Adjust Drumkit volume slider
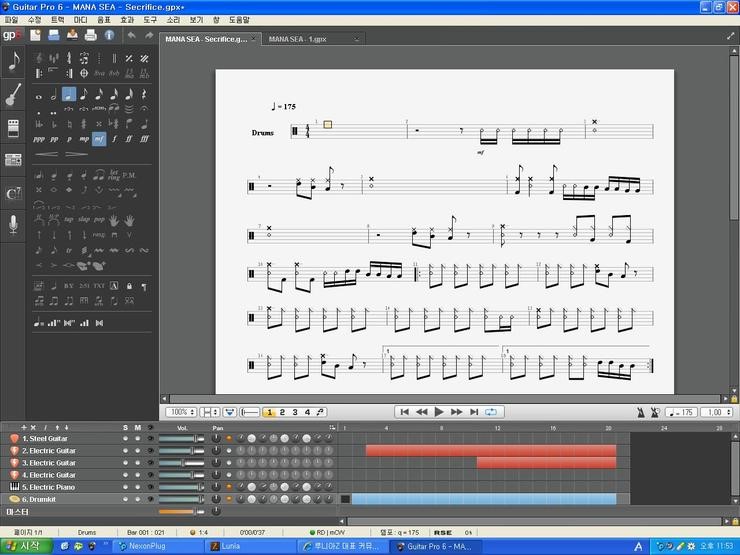The height and width of the screenshot is (555, 740). [x=182, y=499]
